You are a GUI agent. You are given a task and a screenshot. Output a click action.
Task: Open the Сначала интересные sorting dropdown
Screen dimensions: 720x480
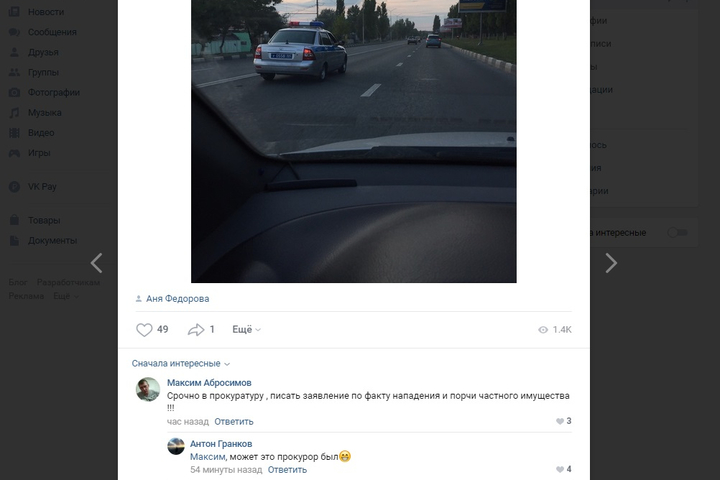pos(181,363)
